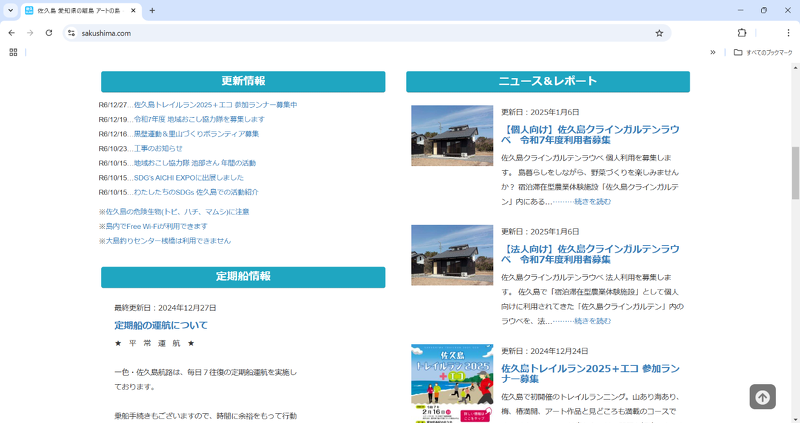The image size is (800, 423).
Task: Open the すべてのブックマーク folder
Action: (x=762, y=52)
